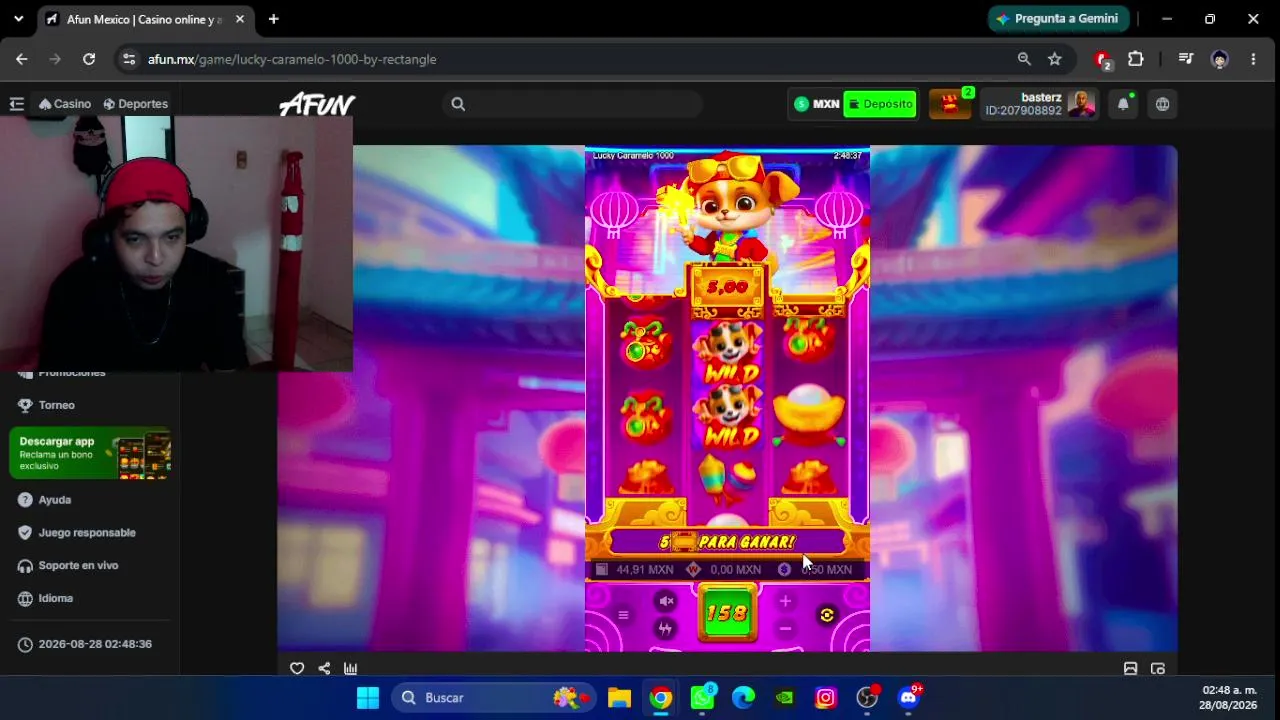The height and width of the screenshot is (720, 1280).
Task: Open the zoom magnifier icon in address bar
Action: (x=1024, y=59)
